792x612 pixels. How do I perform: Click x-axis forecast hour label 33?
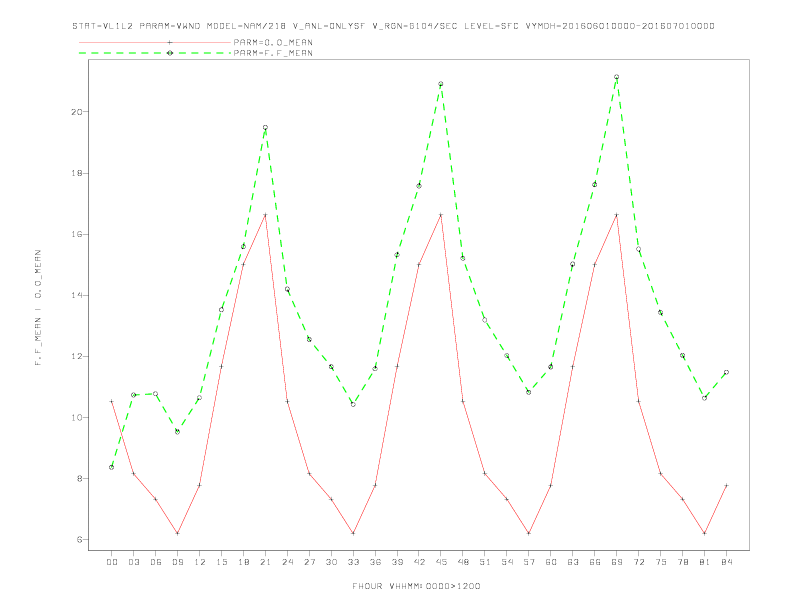point(353,562)
